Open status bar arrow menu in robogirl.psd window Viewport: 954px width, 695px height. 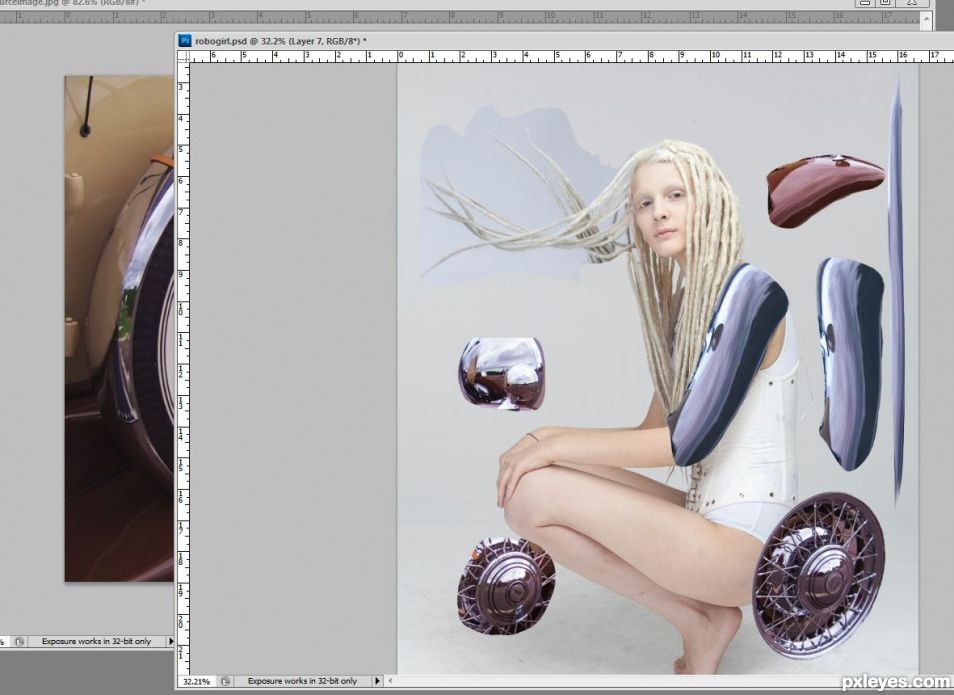click(x=377, y=681)
